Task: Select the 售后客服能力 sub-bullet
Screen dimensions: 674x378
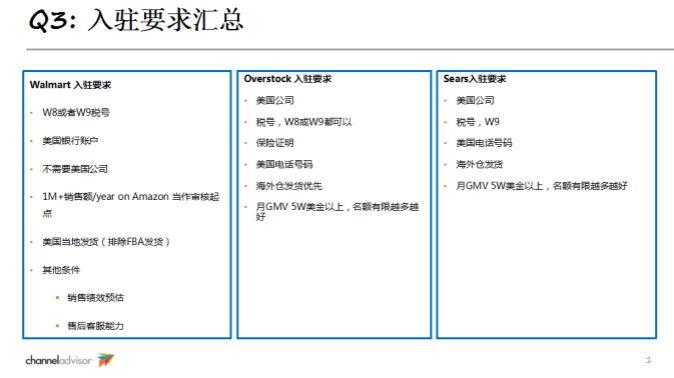Action: pyautogui.click(x=95, y=326)
